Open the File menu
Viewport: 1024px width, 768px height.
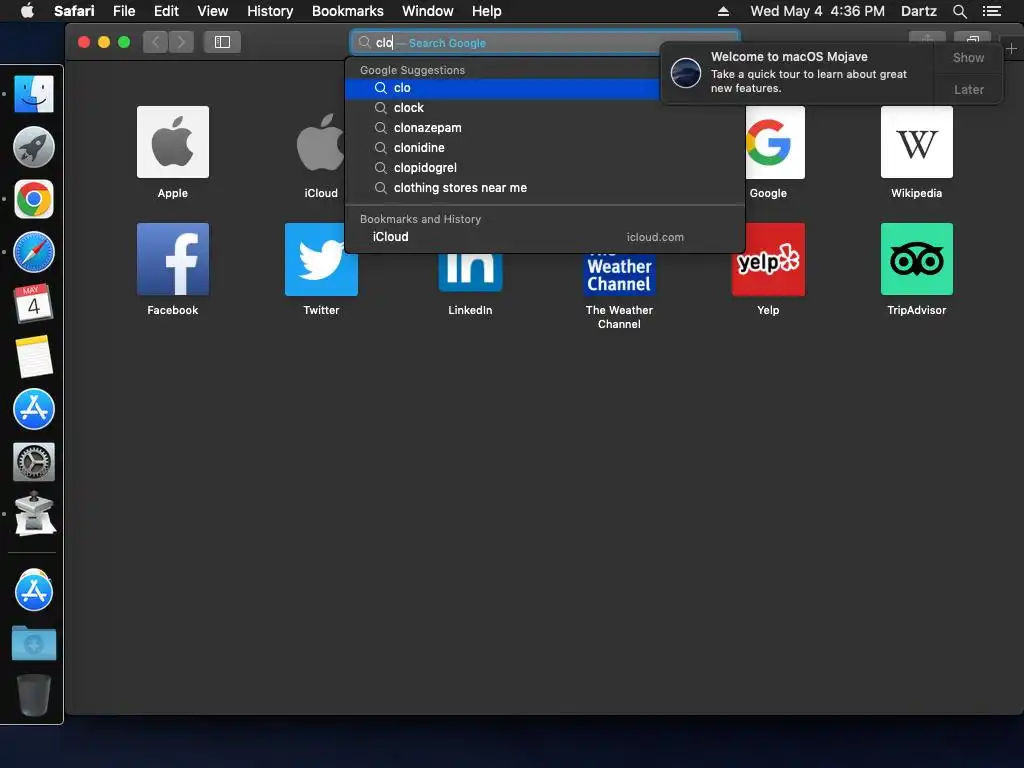click(x=123, y=11)
